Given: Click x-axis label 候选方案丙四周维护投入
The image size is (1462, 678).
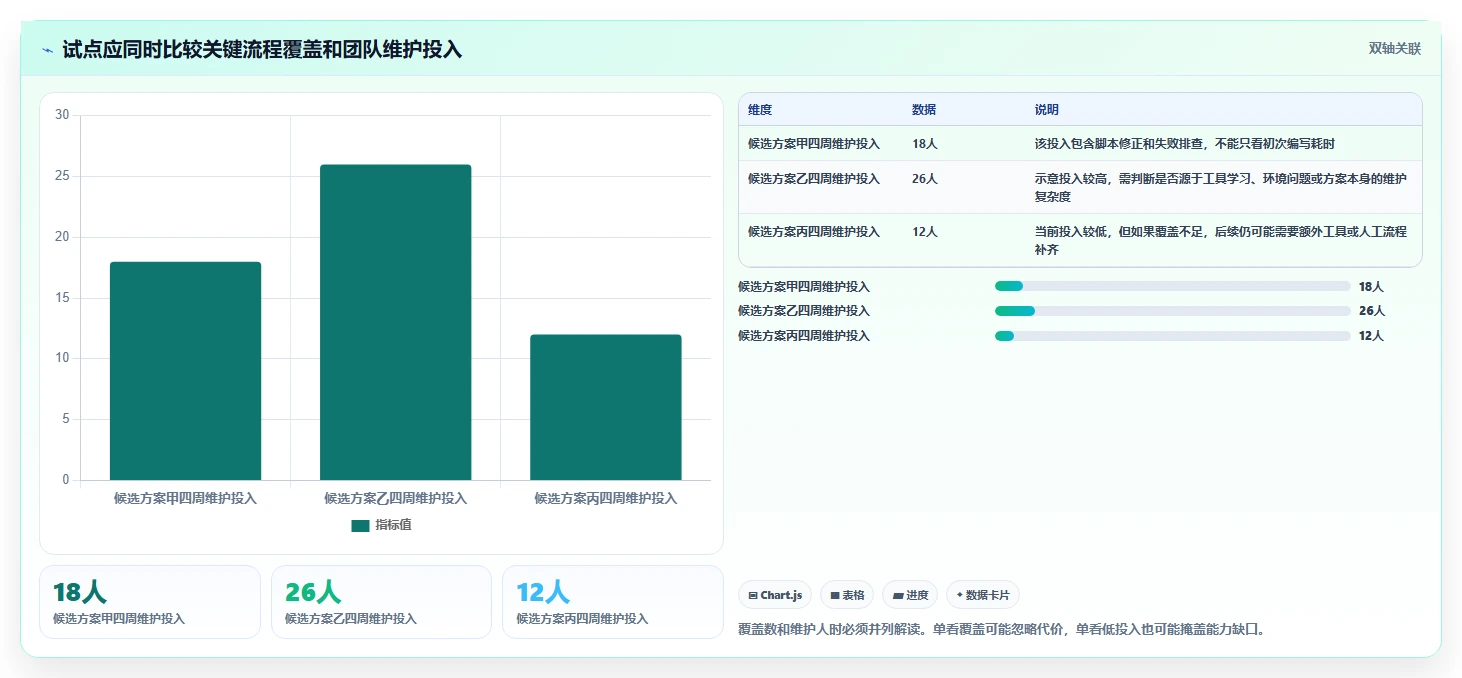Looking at the screenshot, I should pyautogui.click(x=606, y=498).
